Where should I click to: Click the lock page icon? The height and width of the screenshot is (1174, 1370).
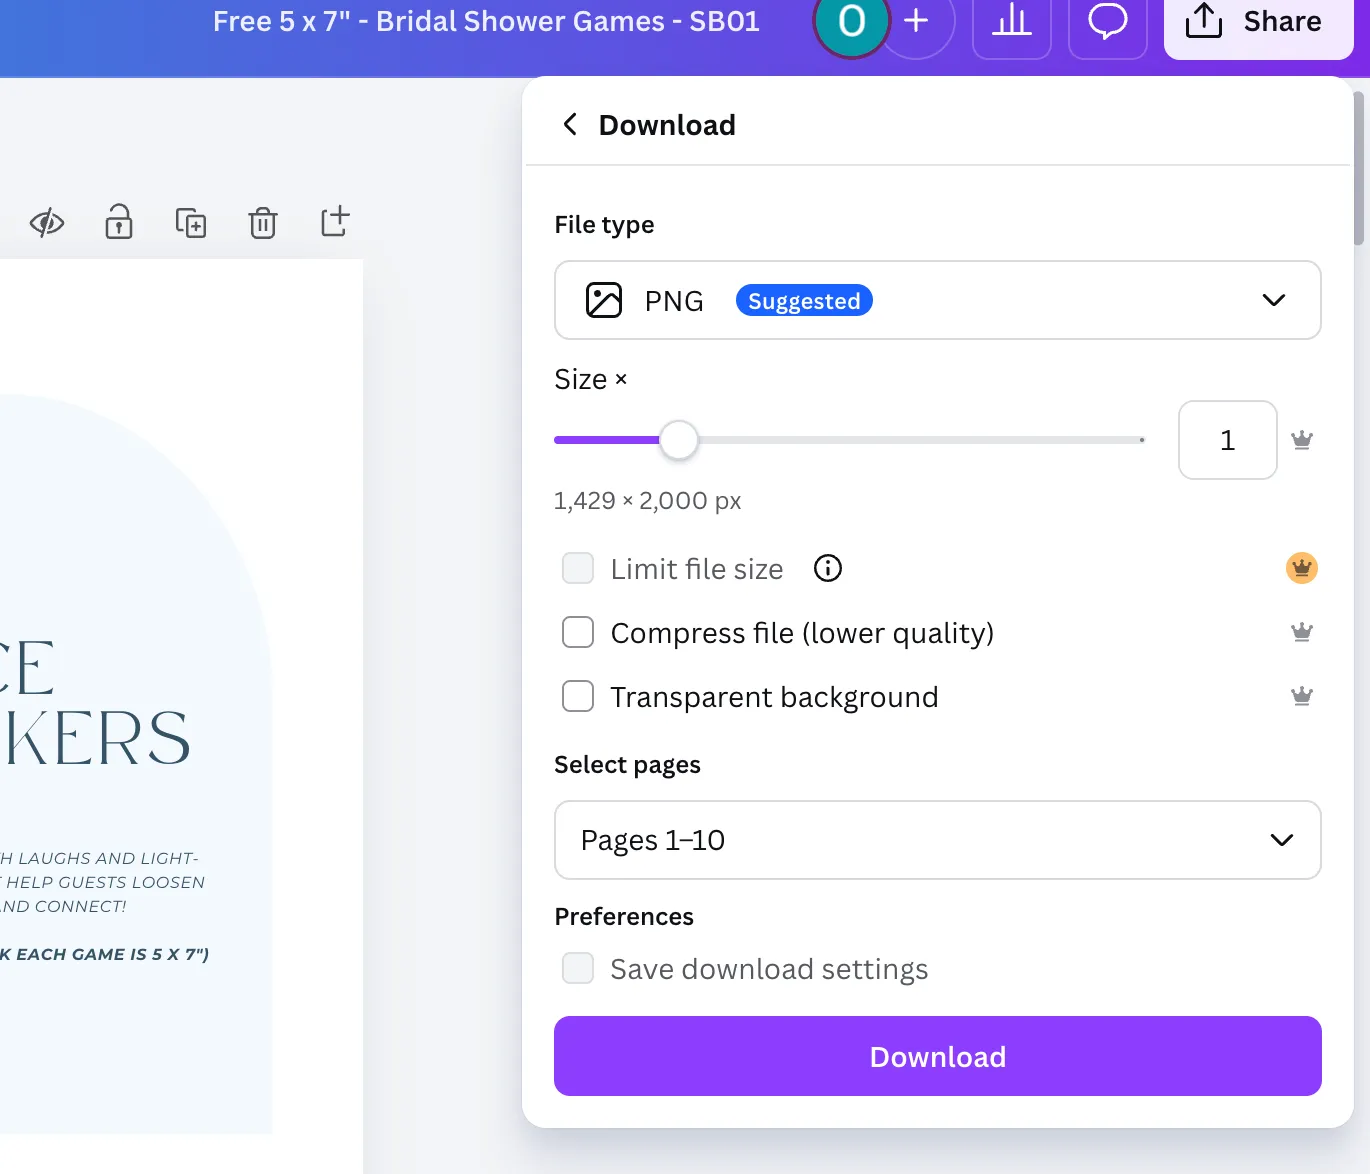click(119, 222)
